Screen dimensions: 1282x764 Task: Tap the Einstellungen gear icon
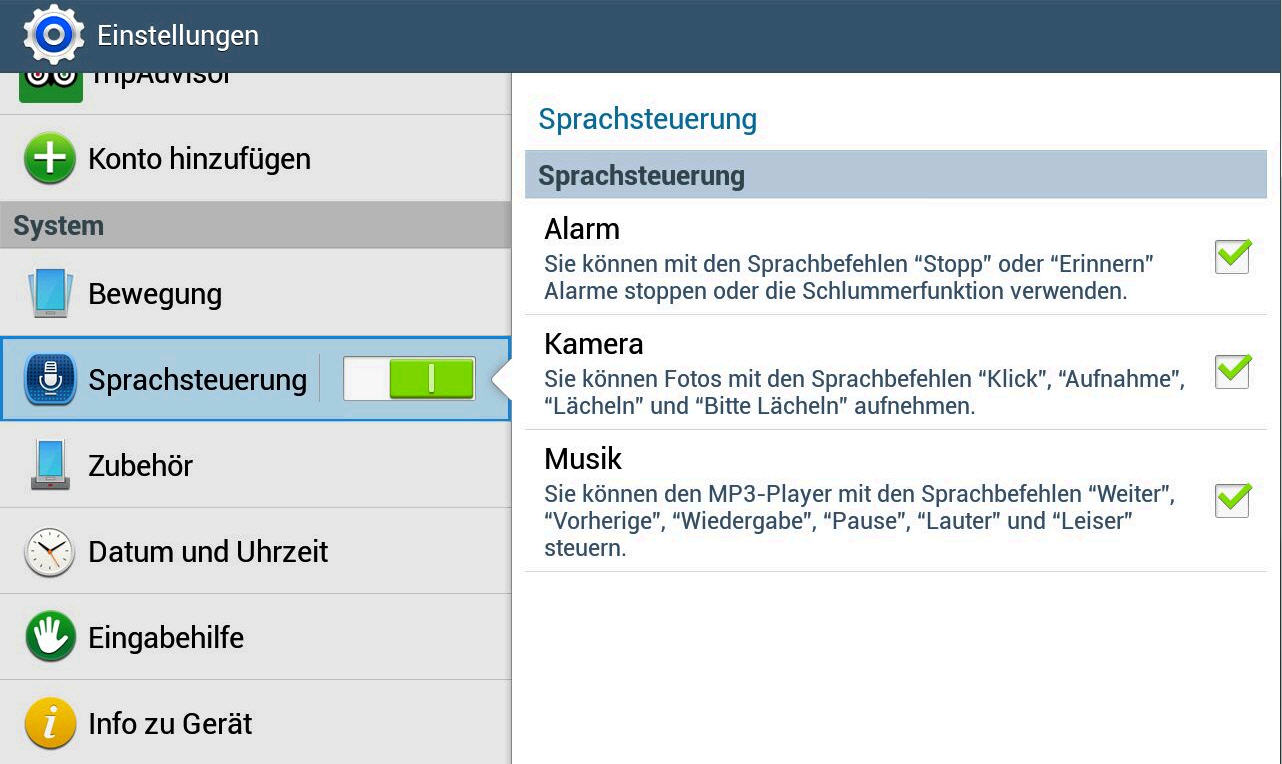click(53, 36)
